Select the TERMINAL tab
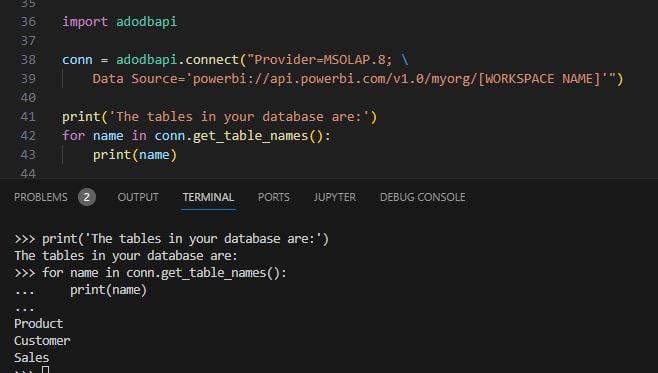The height and width of the screenshot is (373, 658). (208, 197)
